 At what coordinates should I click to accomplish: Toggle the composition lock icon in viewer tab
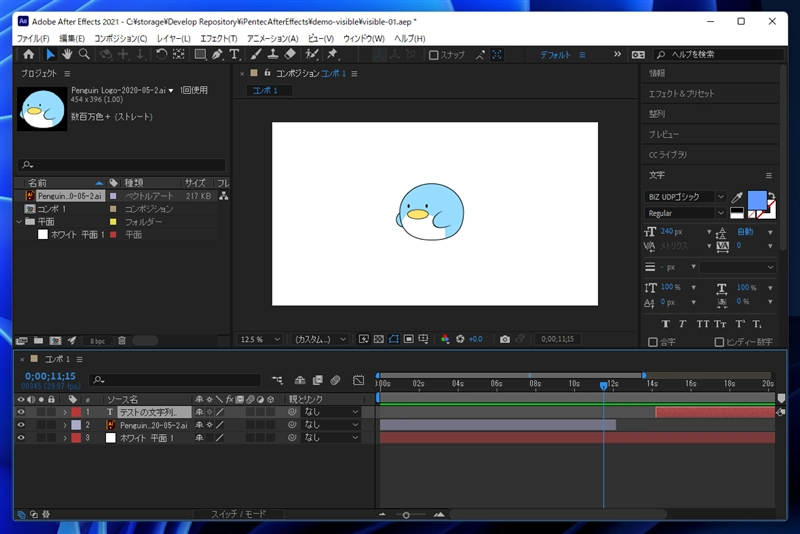click(267, 73)
